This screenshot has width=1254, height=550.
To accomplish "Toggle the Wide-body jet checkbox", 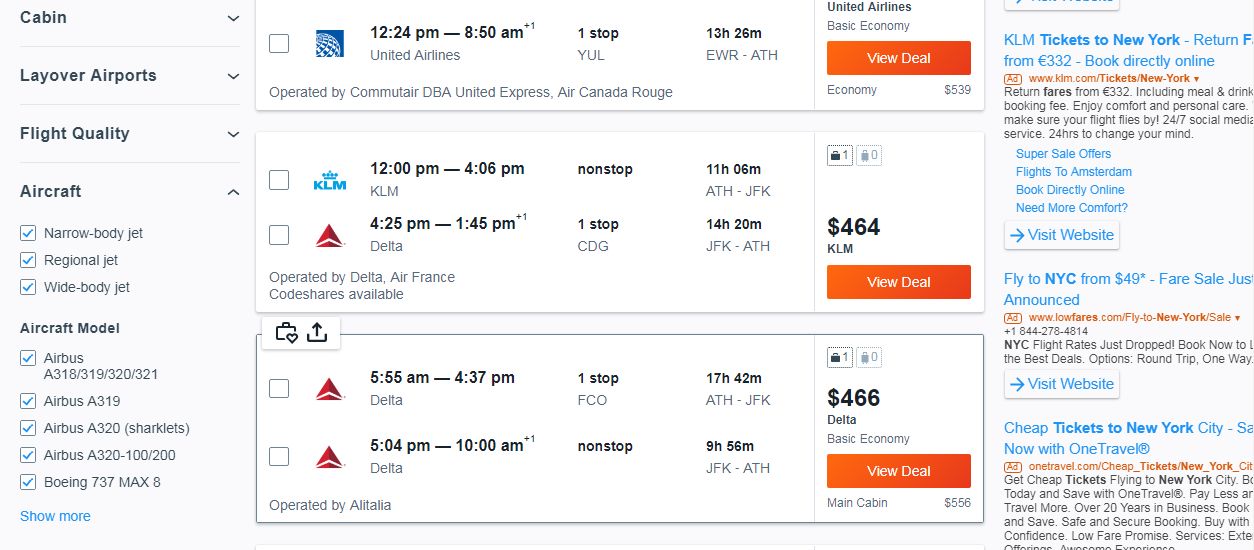I will (29, 287).
